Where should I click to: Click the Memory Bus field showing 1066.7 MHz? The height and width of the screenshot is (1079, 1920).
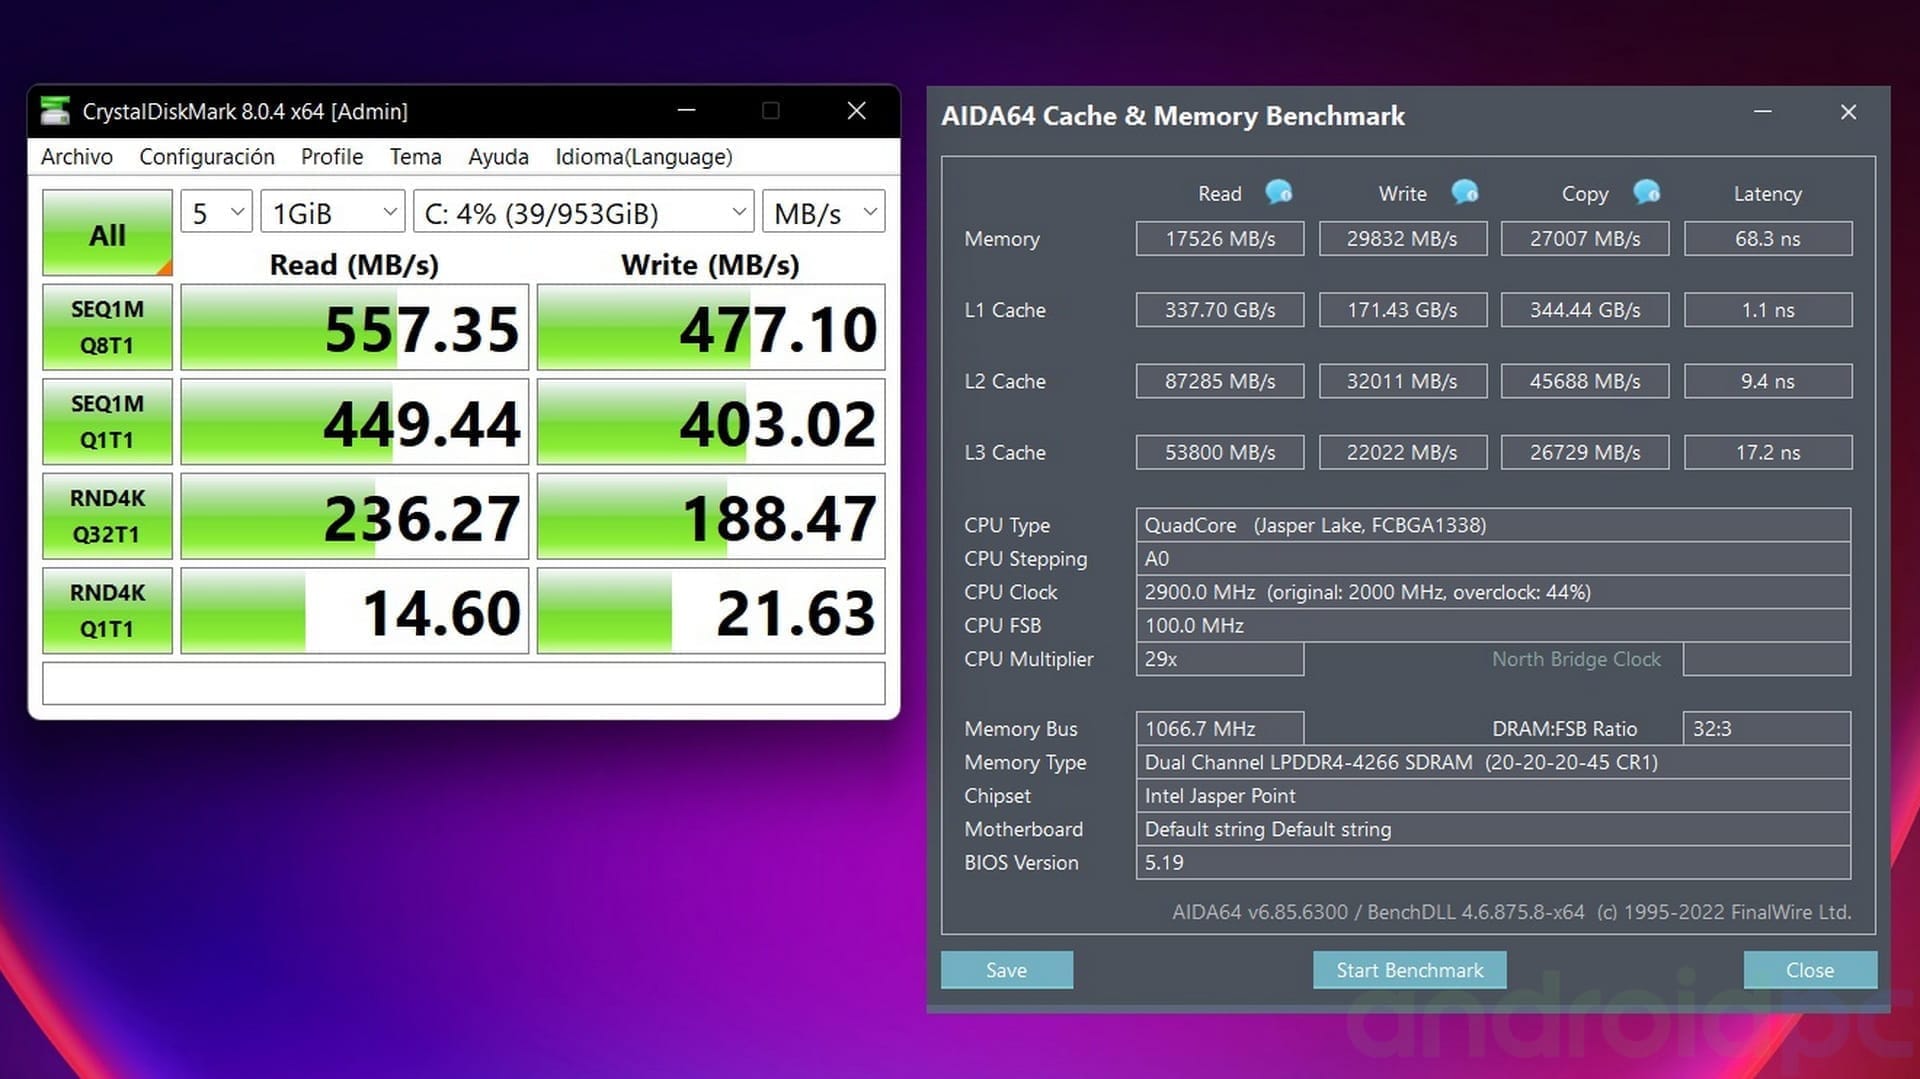pos(1220,729)
